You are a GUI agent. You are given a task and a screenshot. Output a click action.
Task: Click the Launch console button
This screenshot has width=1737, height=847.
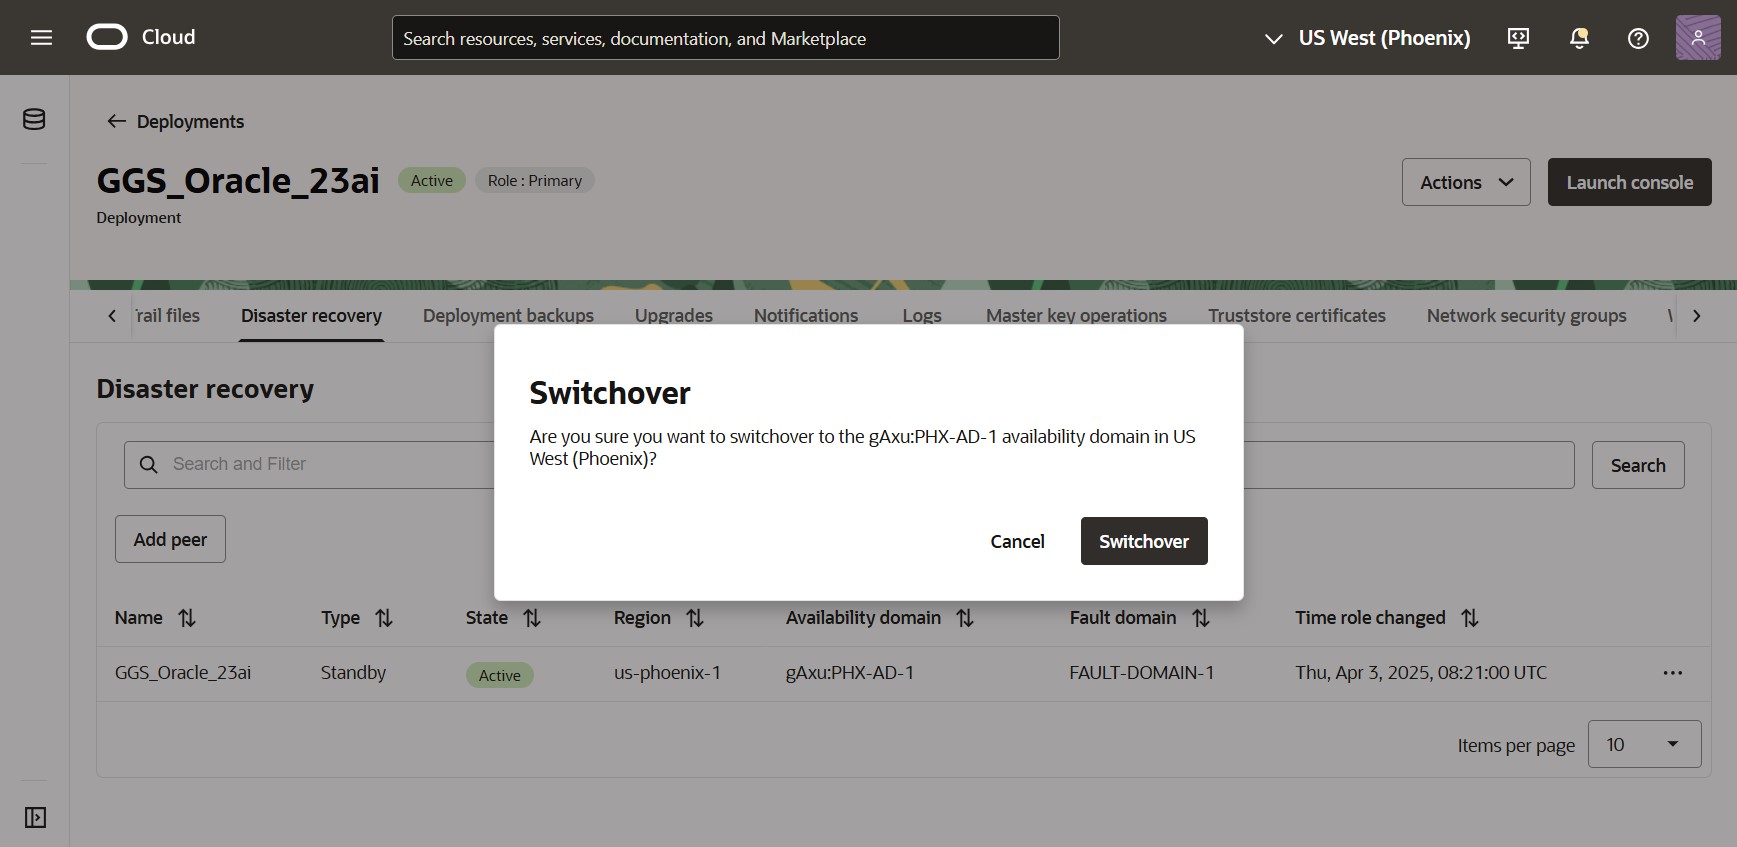click(1630, 182)
